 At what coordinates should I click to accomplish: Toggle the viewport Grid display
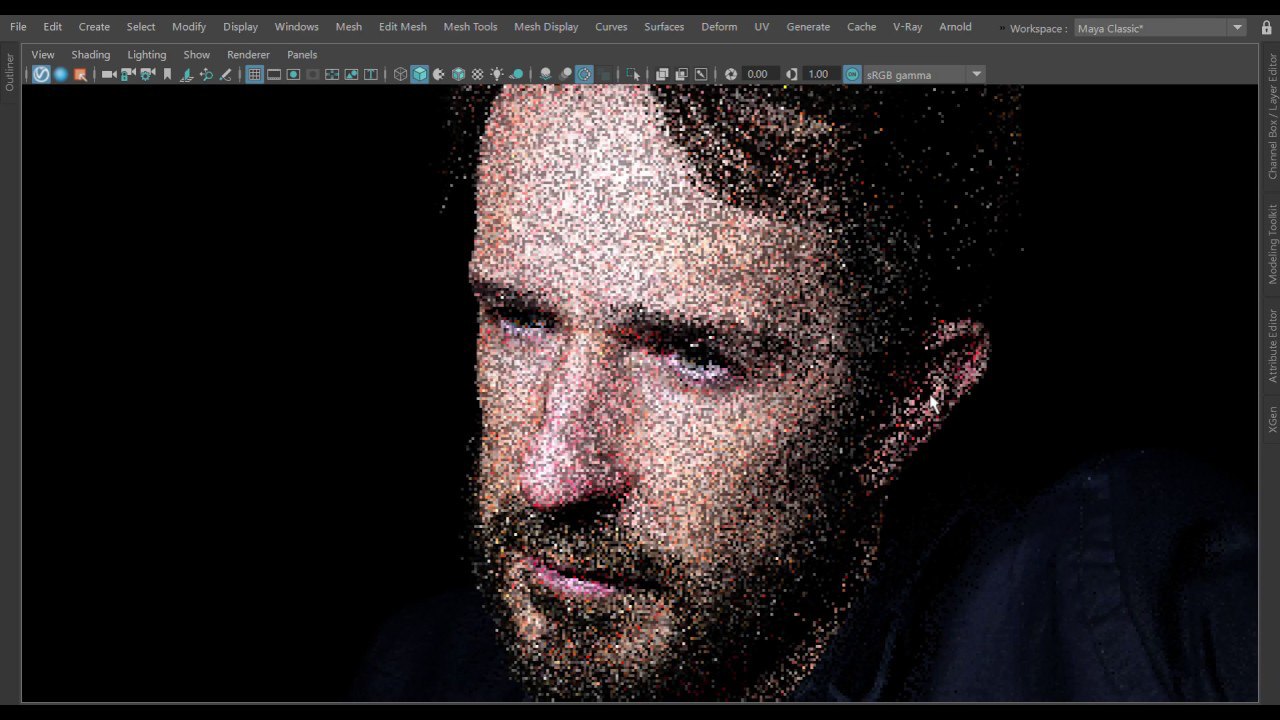(254, 74)
